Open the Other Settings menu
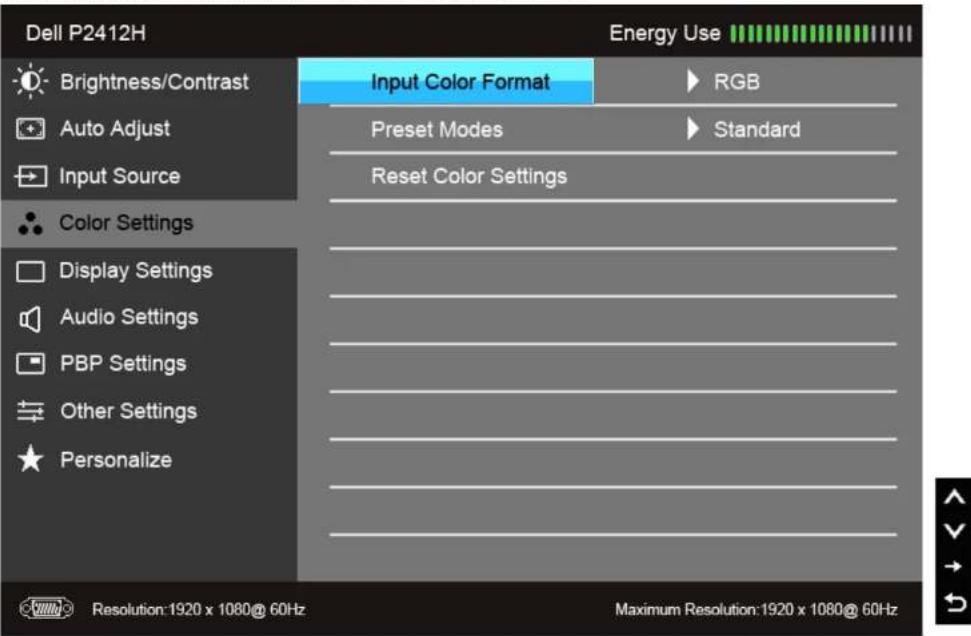 [149, 411]
